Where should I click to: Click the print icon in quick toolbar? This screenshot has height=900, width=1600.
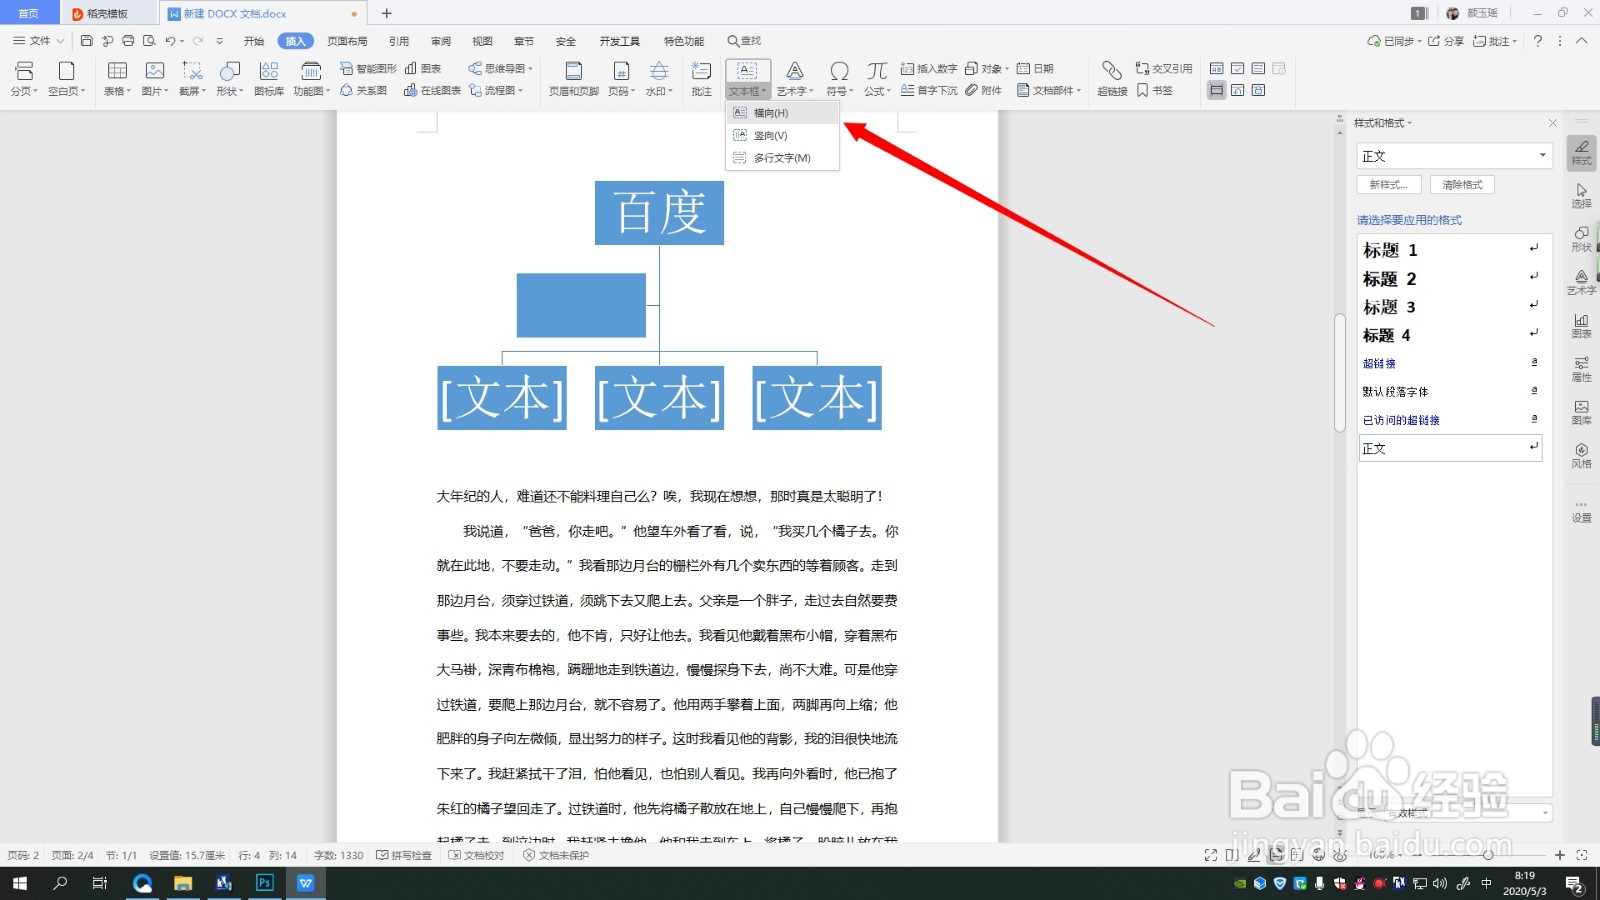click(x=128, y=41)
